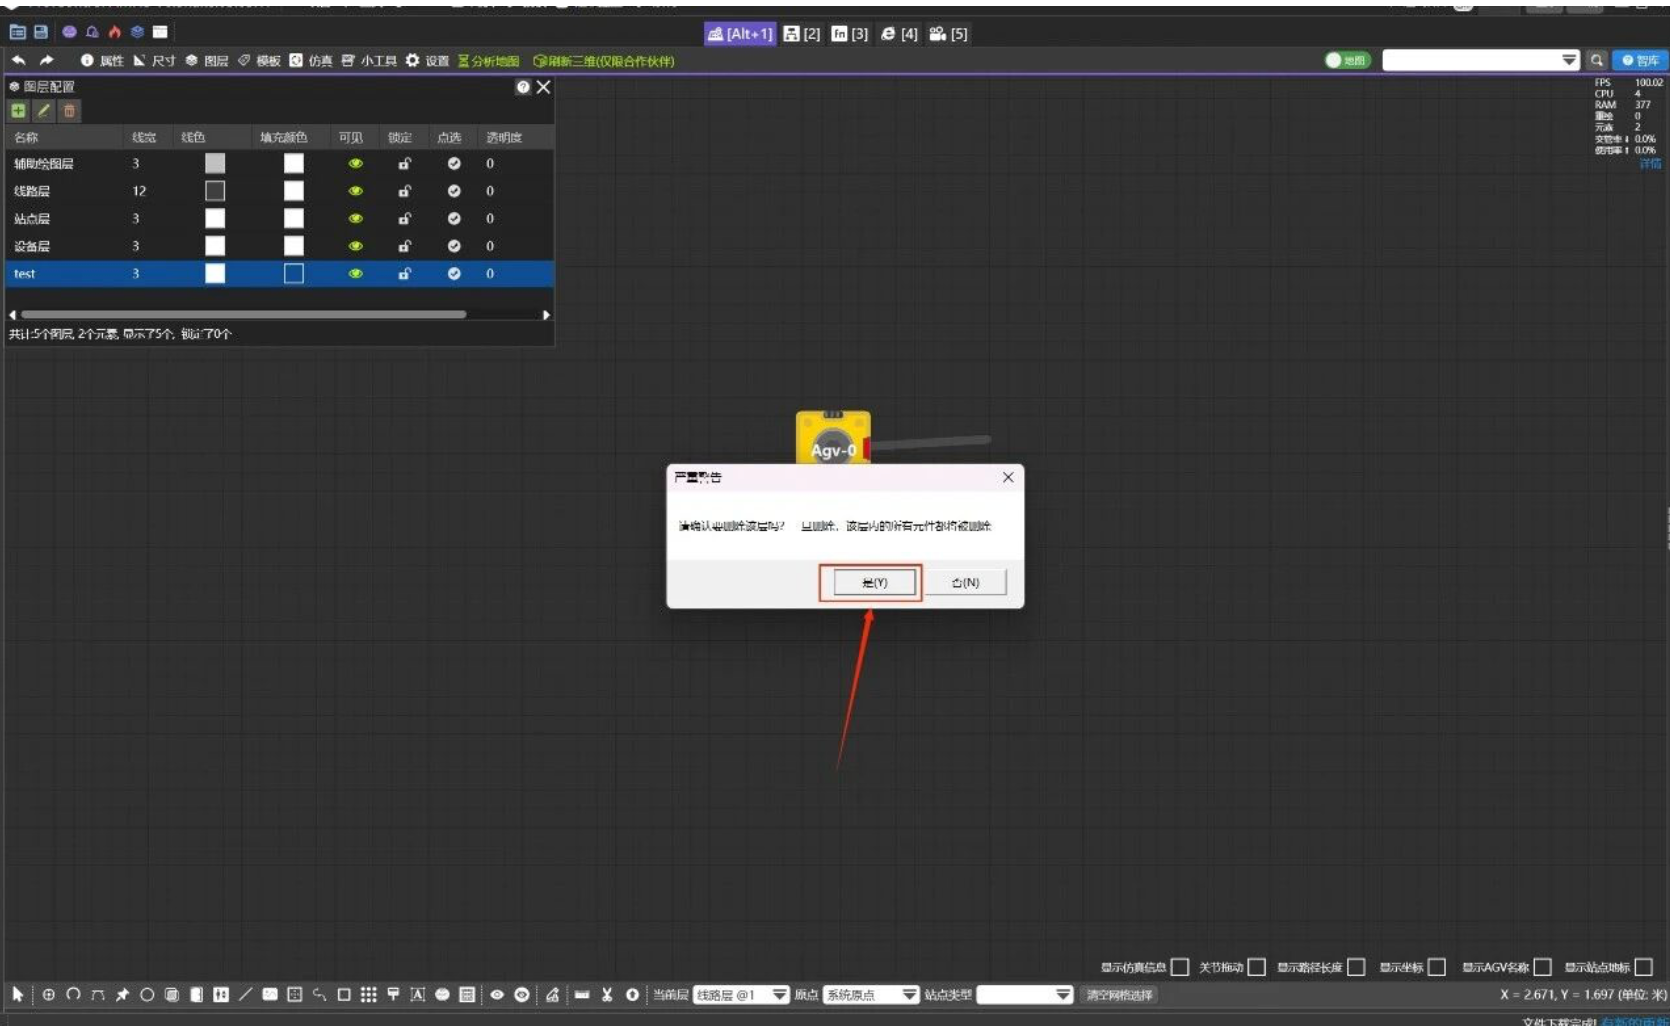Click the trash delete layer icon
Screen dimensions: 1670x1026
click(x=69, y=111)
